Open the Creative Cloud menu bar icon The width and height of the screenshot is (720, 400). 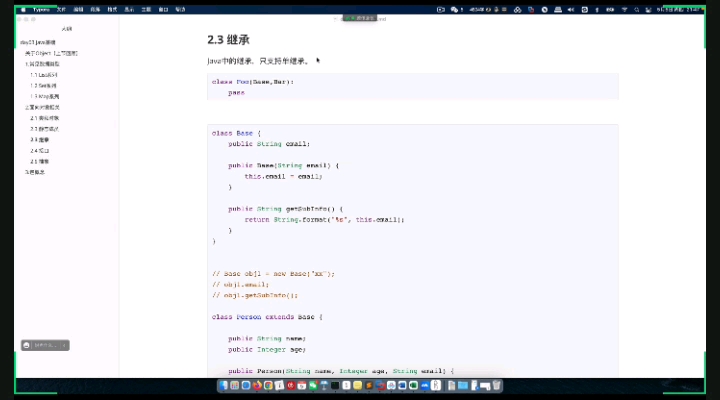518,10
